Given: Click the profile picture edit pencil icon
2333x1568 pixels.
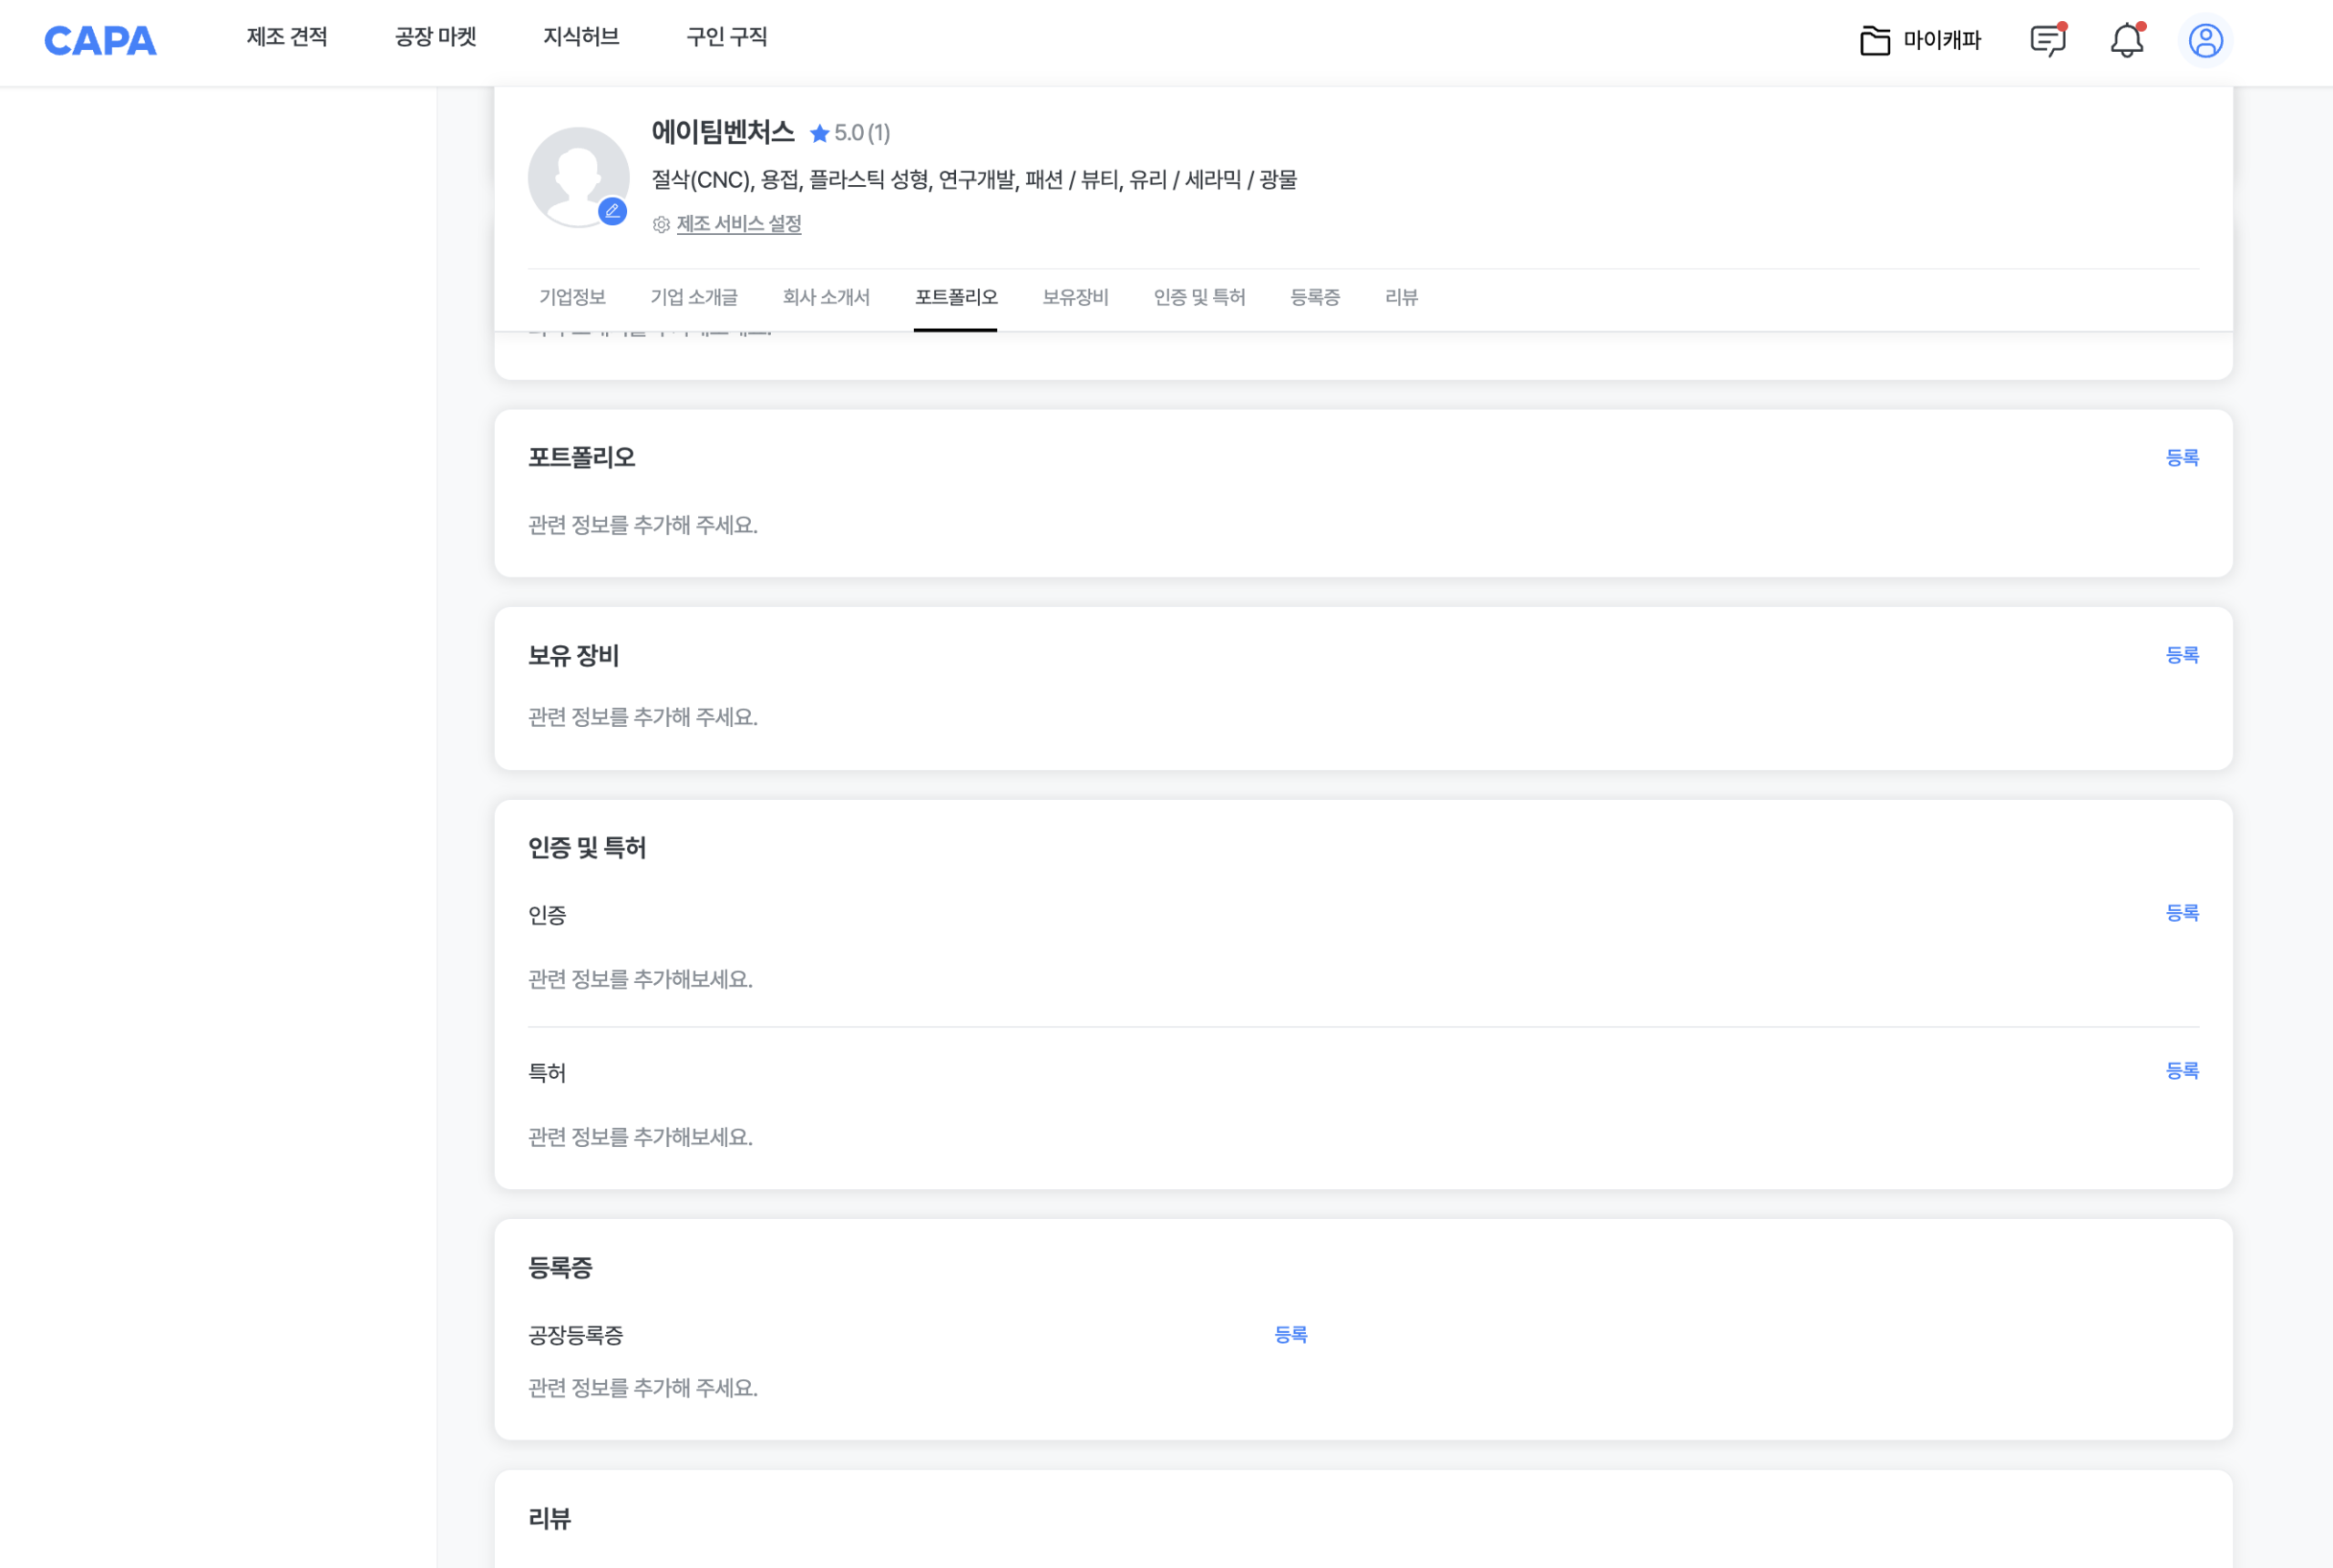Looking at the screenshot, I should coord(613,210).
